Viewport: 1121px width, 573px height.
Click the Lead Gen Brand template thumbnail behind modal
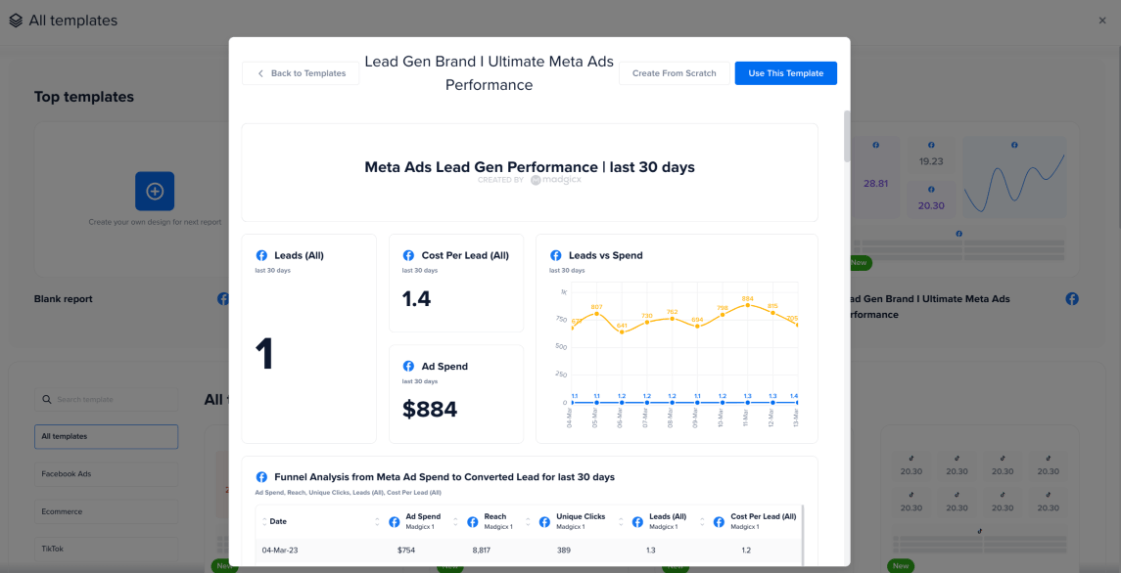tap(964, 202)
